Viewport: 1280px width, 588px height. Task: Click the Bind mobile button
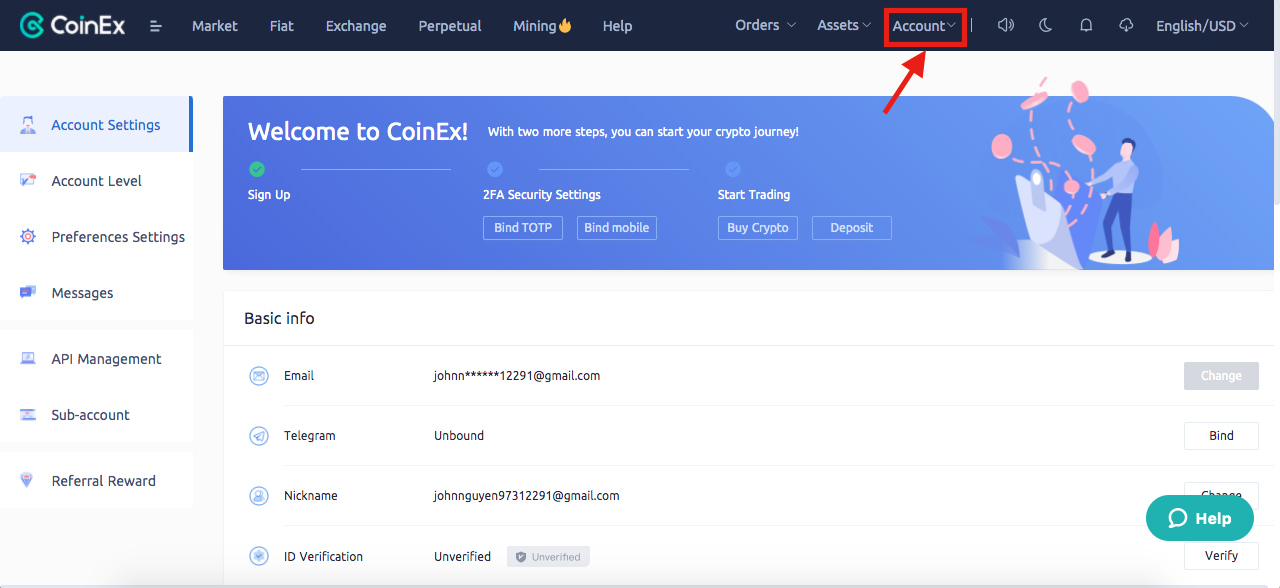tap(617, 228)
